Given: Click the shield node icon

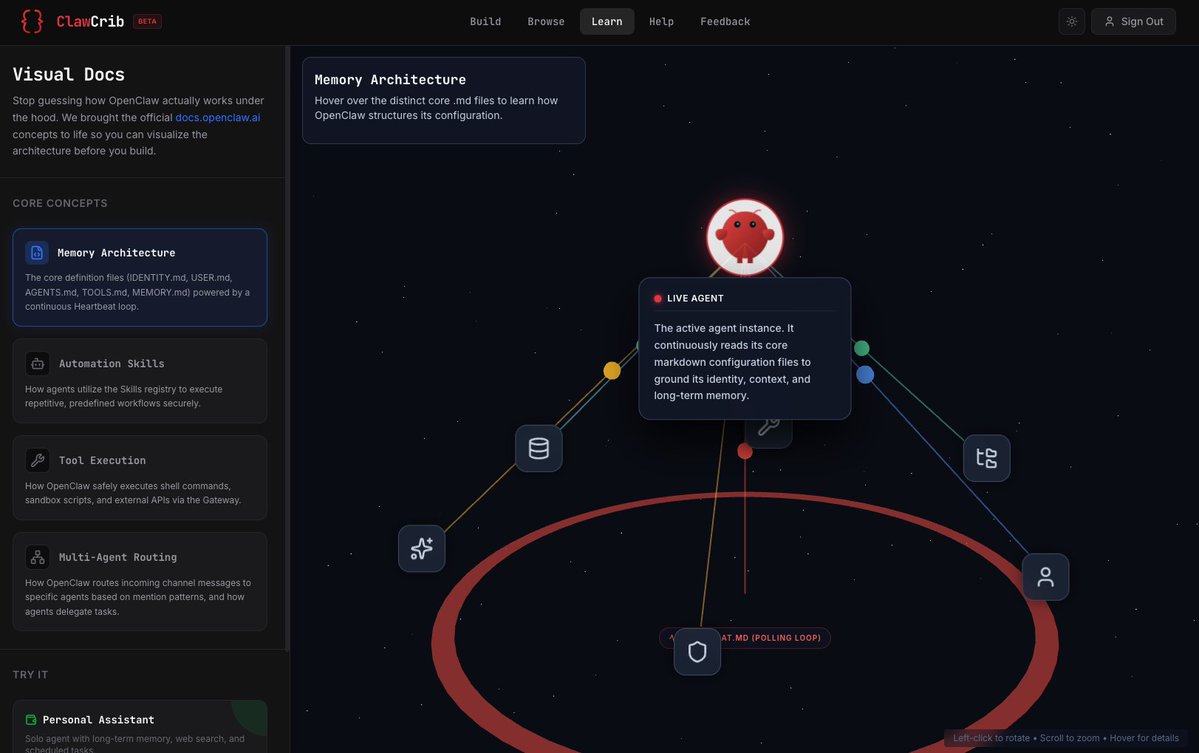Looking at the screenshot, I should (697, 652).
